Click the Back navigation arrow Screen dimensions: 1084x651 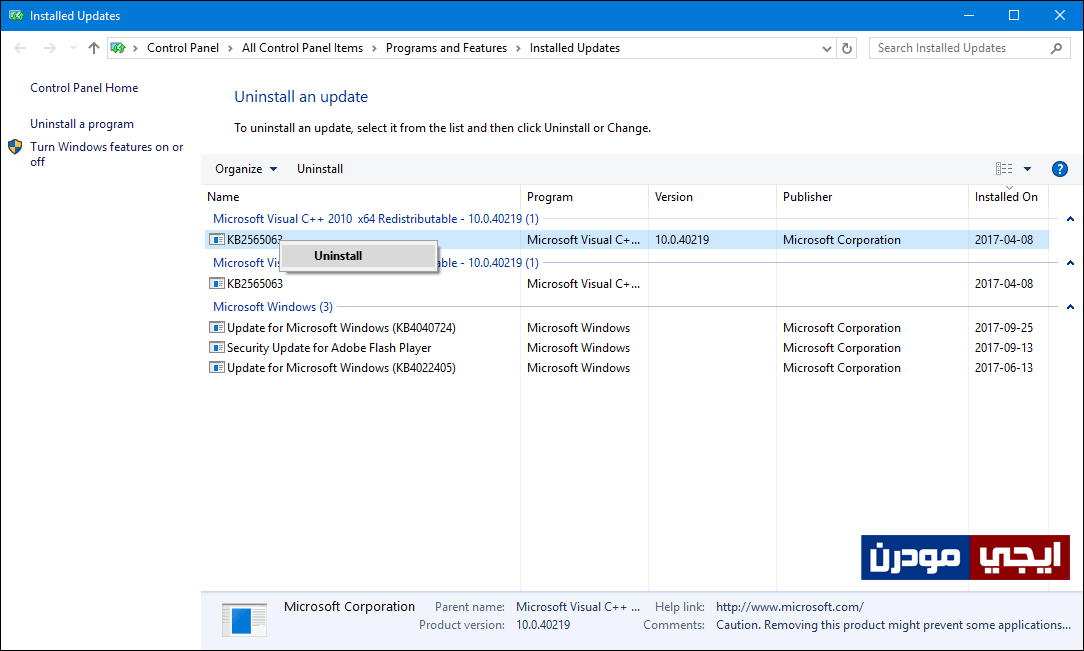click(x=20, y=48)
